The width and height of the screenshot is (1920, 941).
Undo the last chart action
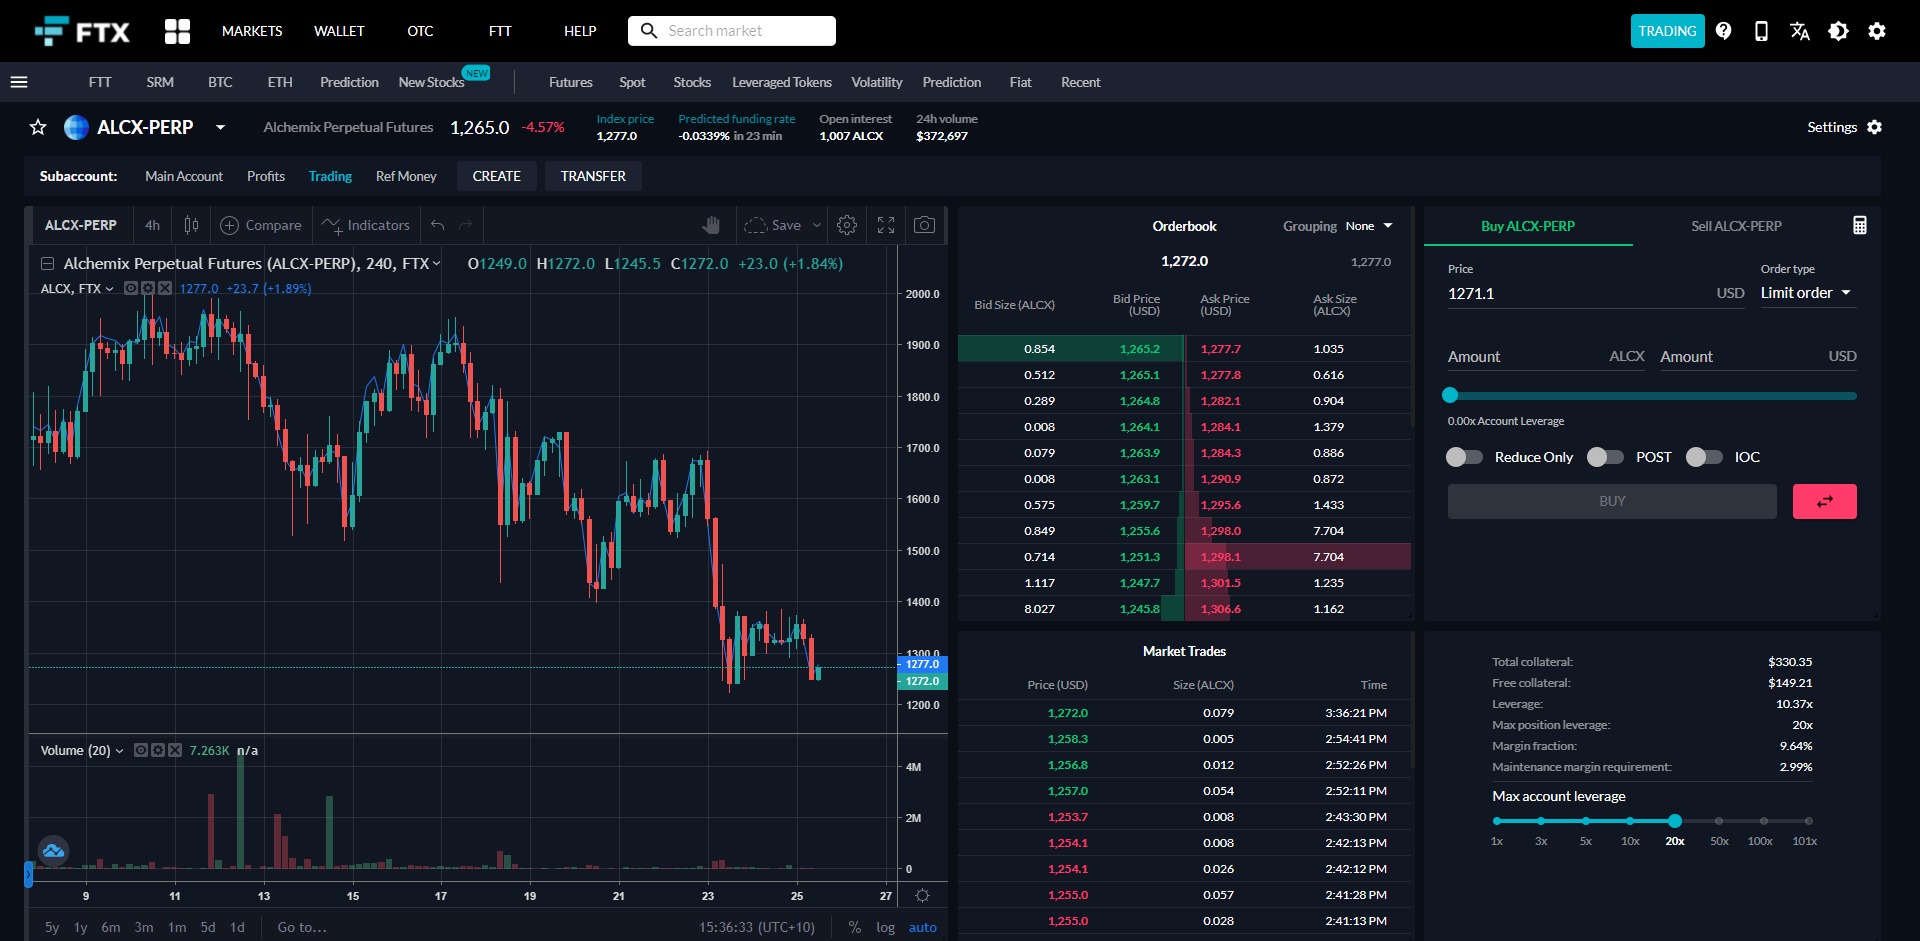[437, 225]
